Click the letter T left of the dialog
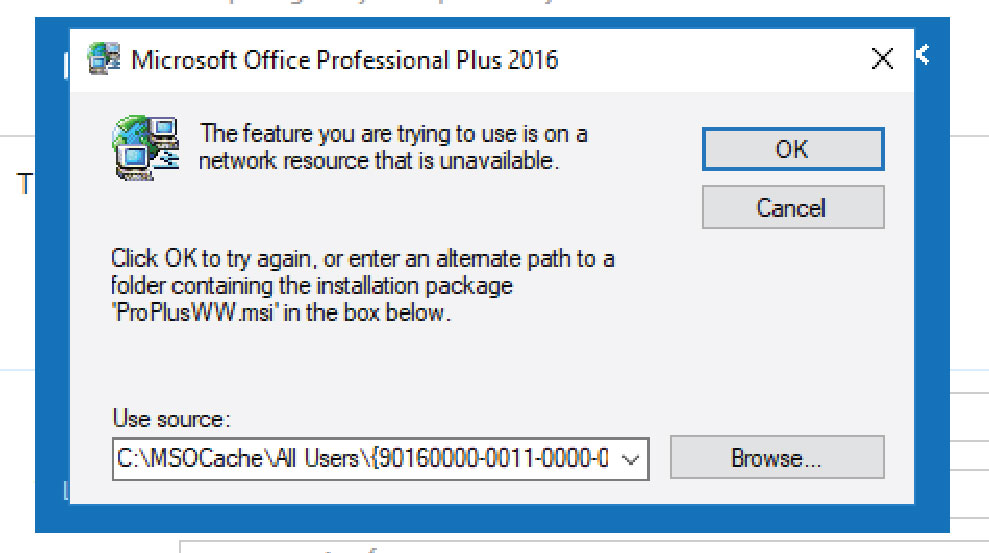This screenshot has width=989, height=553. pyautogui.click(x=24, y=184)
